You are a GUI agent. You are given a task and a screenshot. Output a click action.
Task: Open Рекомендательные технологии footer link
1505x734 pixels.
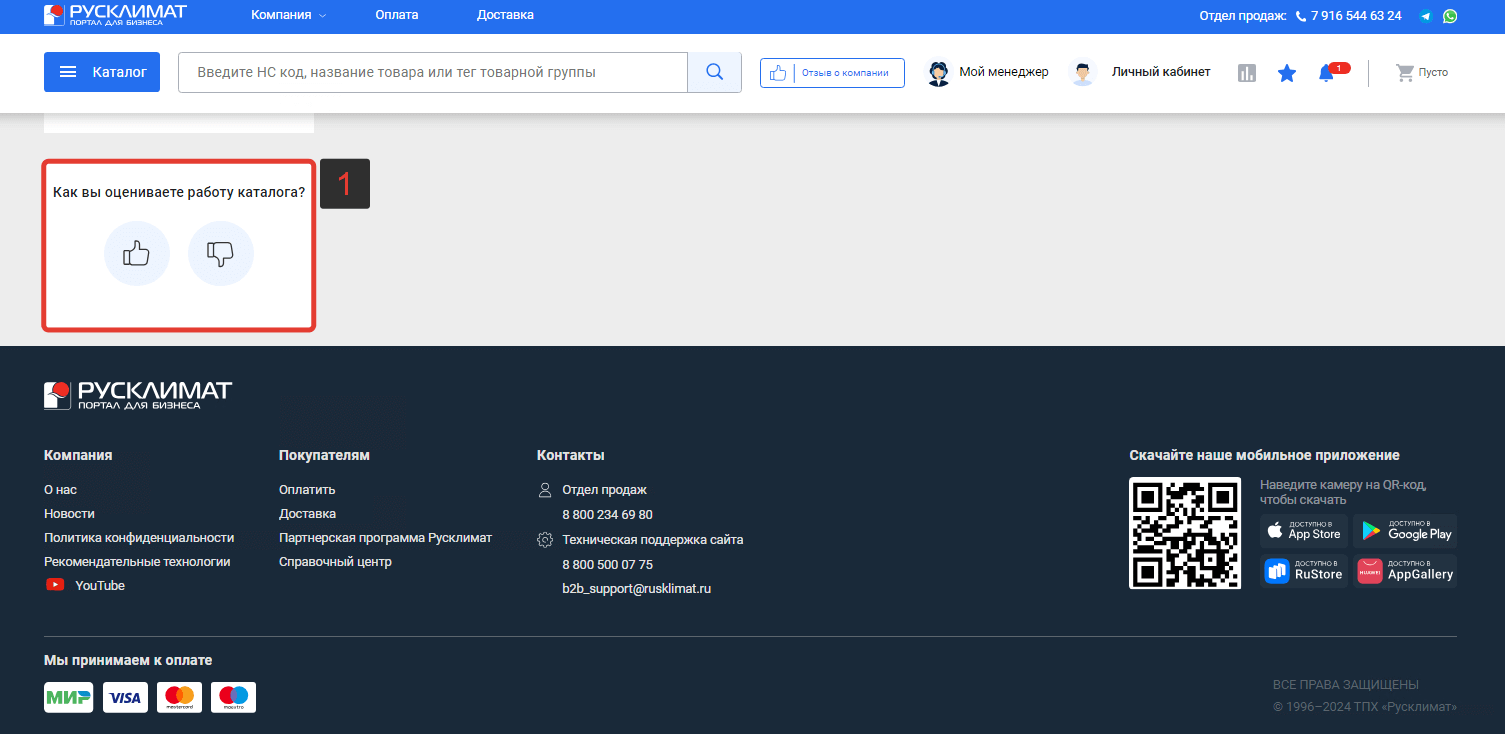point(137,562)
